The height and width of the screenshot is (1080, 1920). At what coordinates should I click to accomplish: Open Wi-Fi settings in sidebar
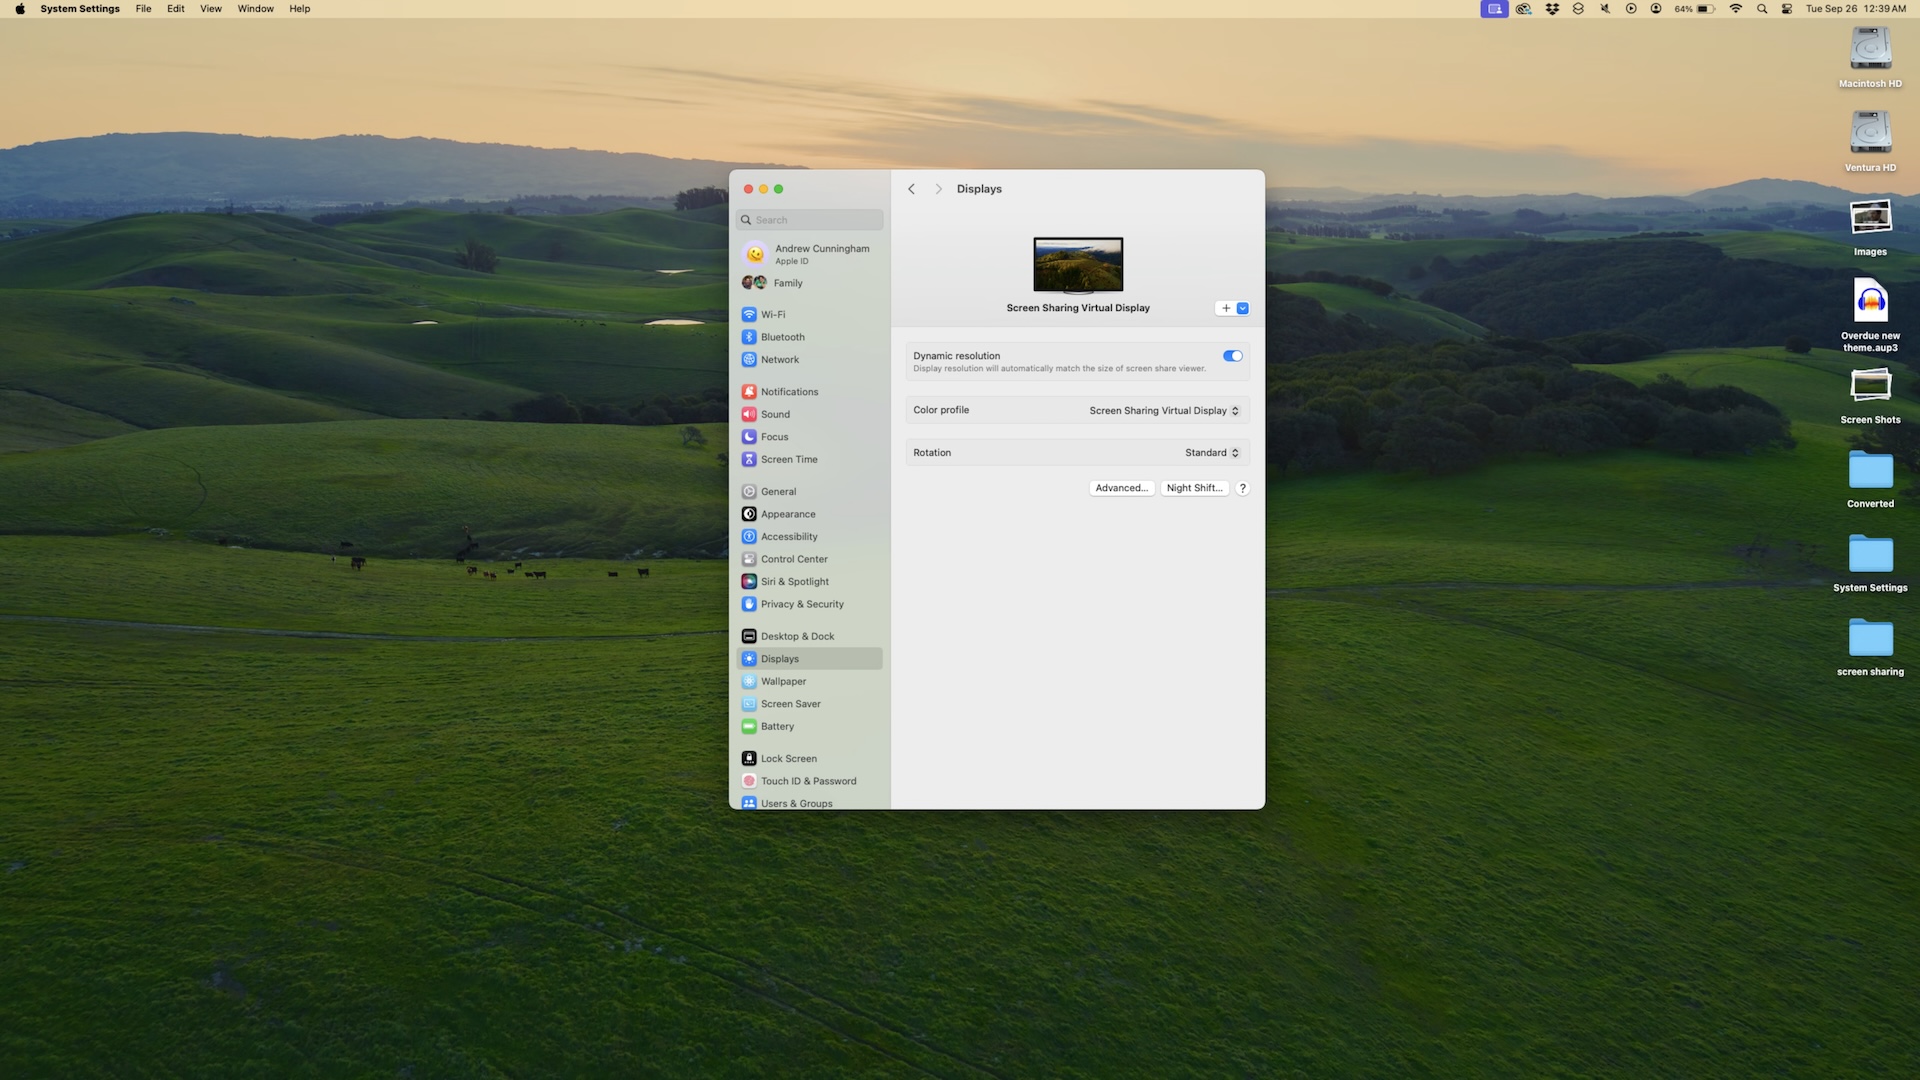pyautogui.click(x=772, y=314)
